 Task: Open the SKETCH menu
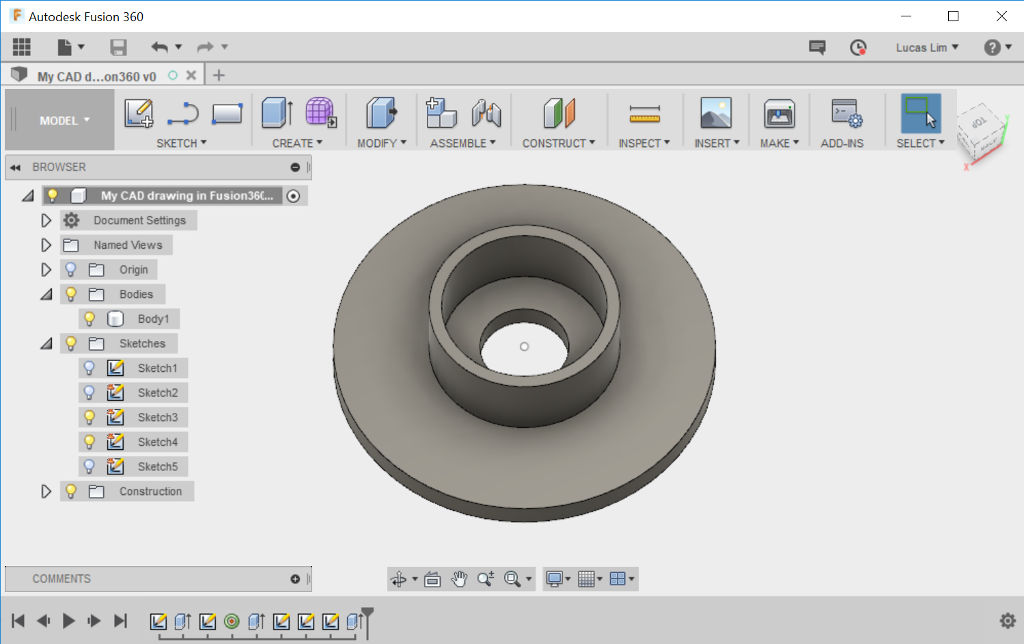[x=181, y=143]
